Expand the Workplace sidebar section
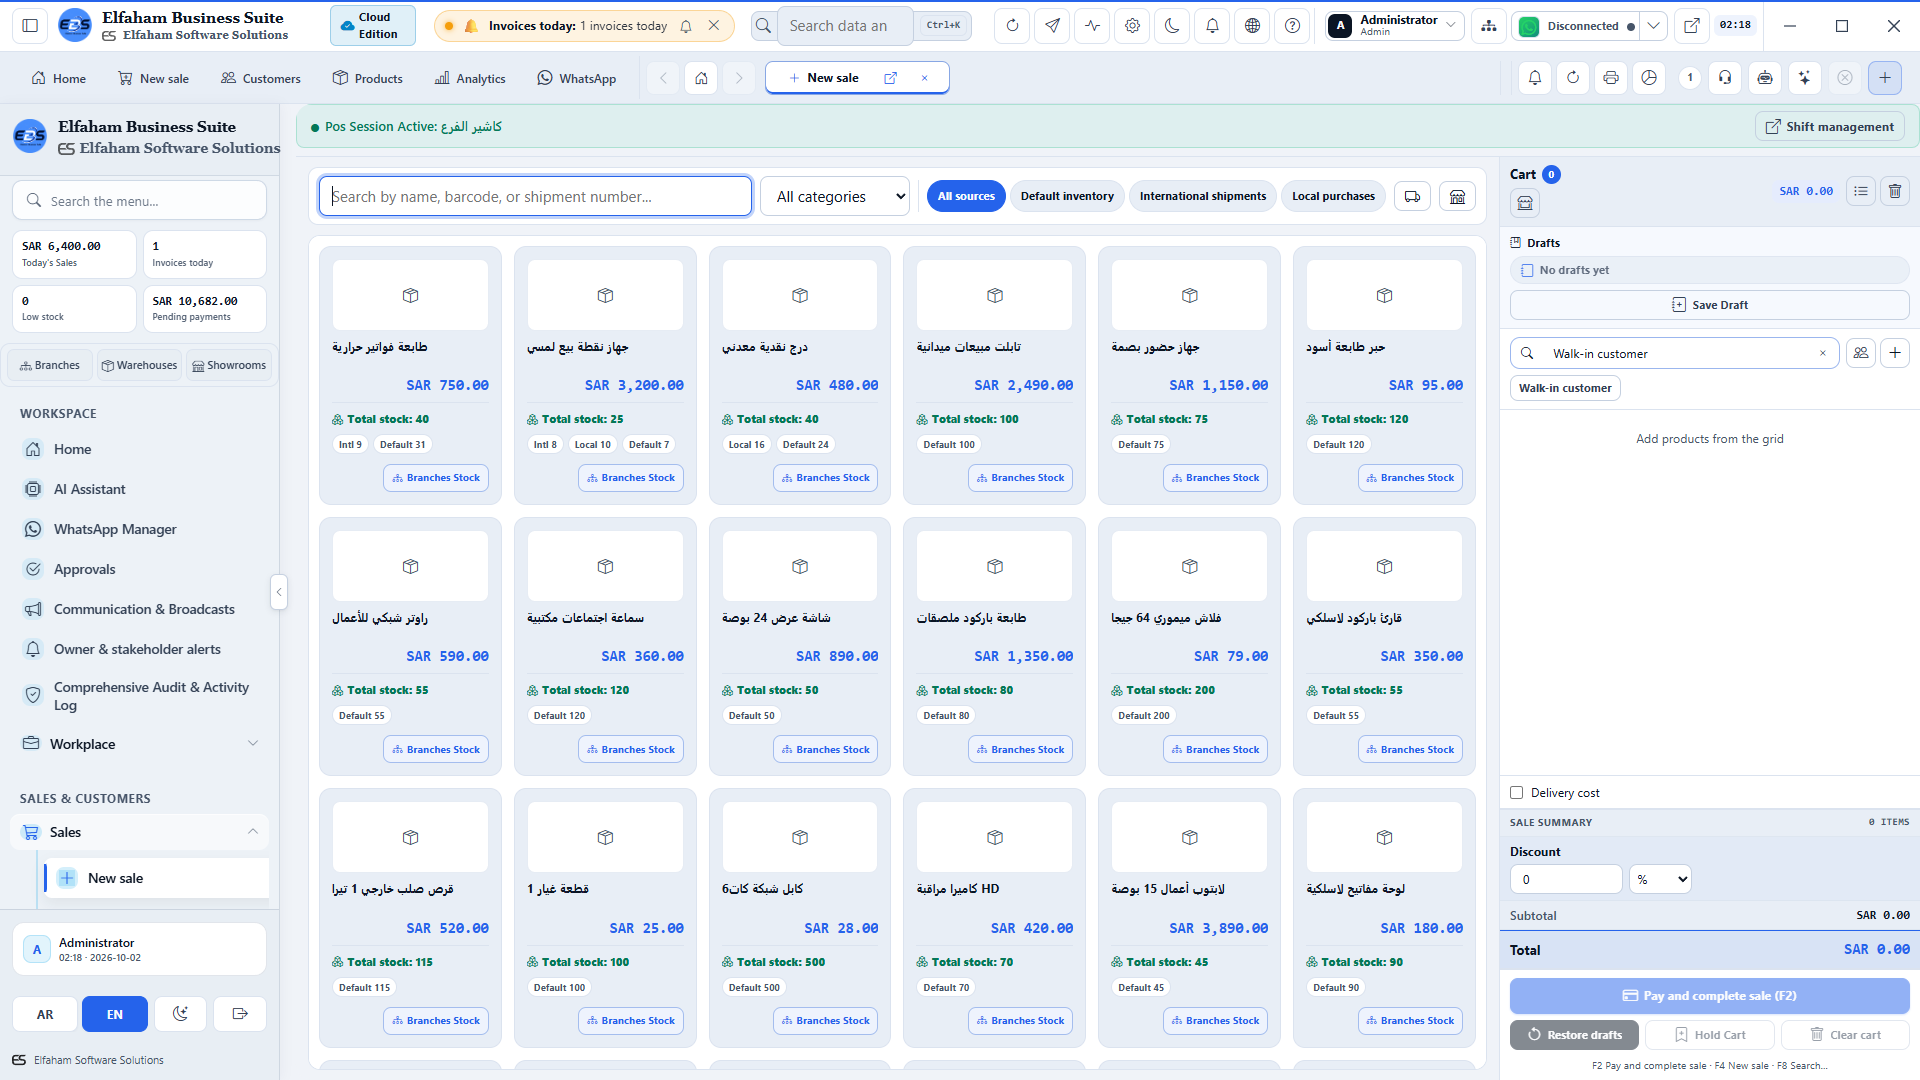Viewport: 1920px width, 1080px height. pyautogui.click(x=140, y=744)
